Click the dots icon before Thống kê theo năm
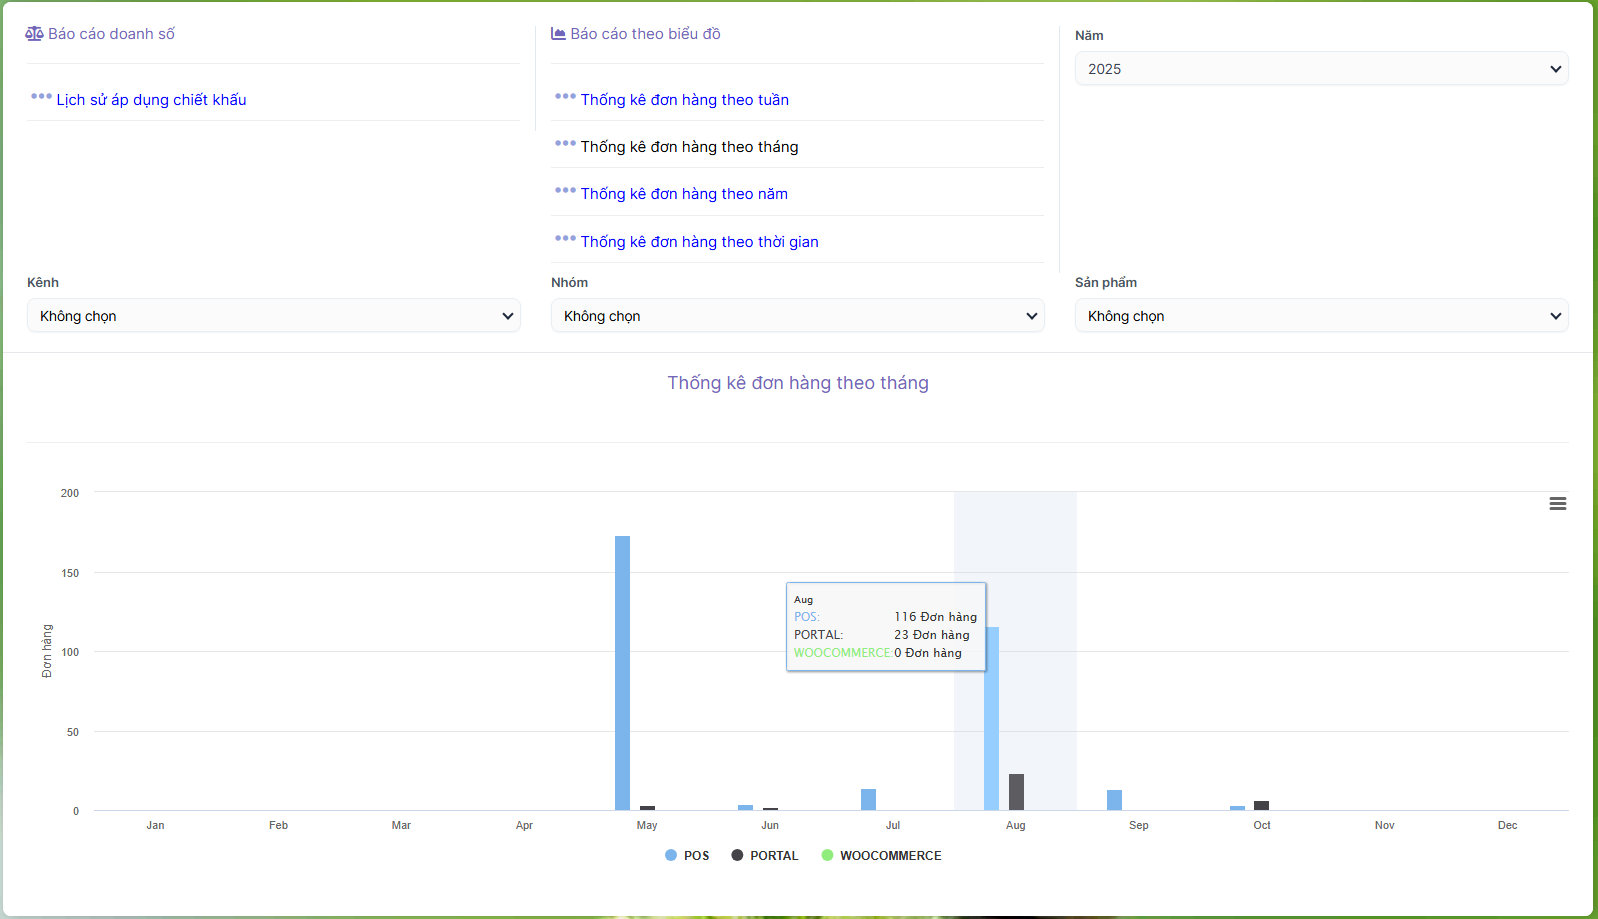 coord(565,191)
